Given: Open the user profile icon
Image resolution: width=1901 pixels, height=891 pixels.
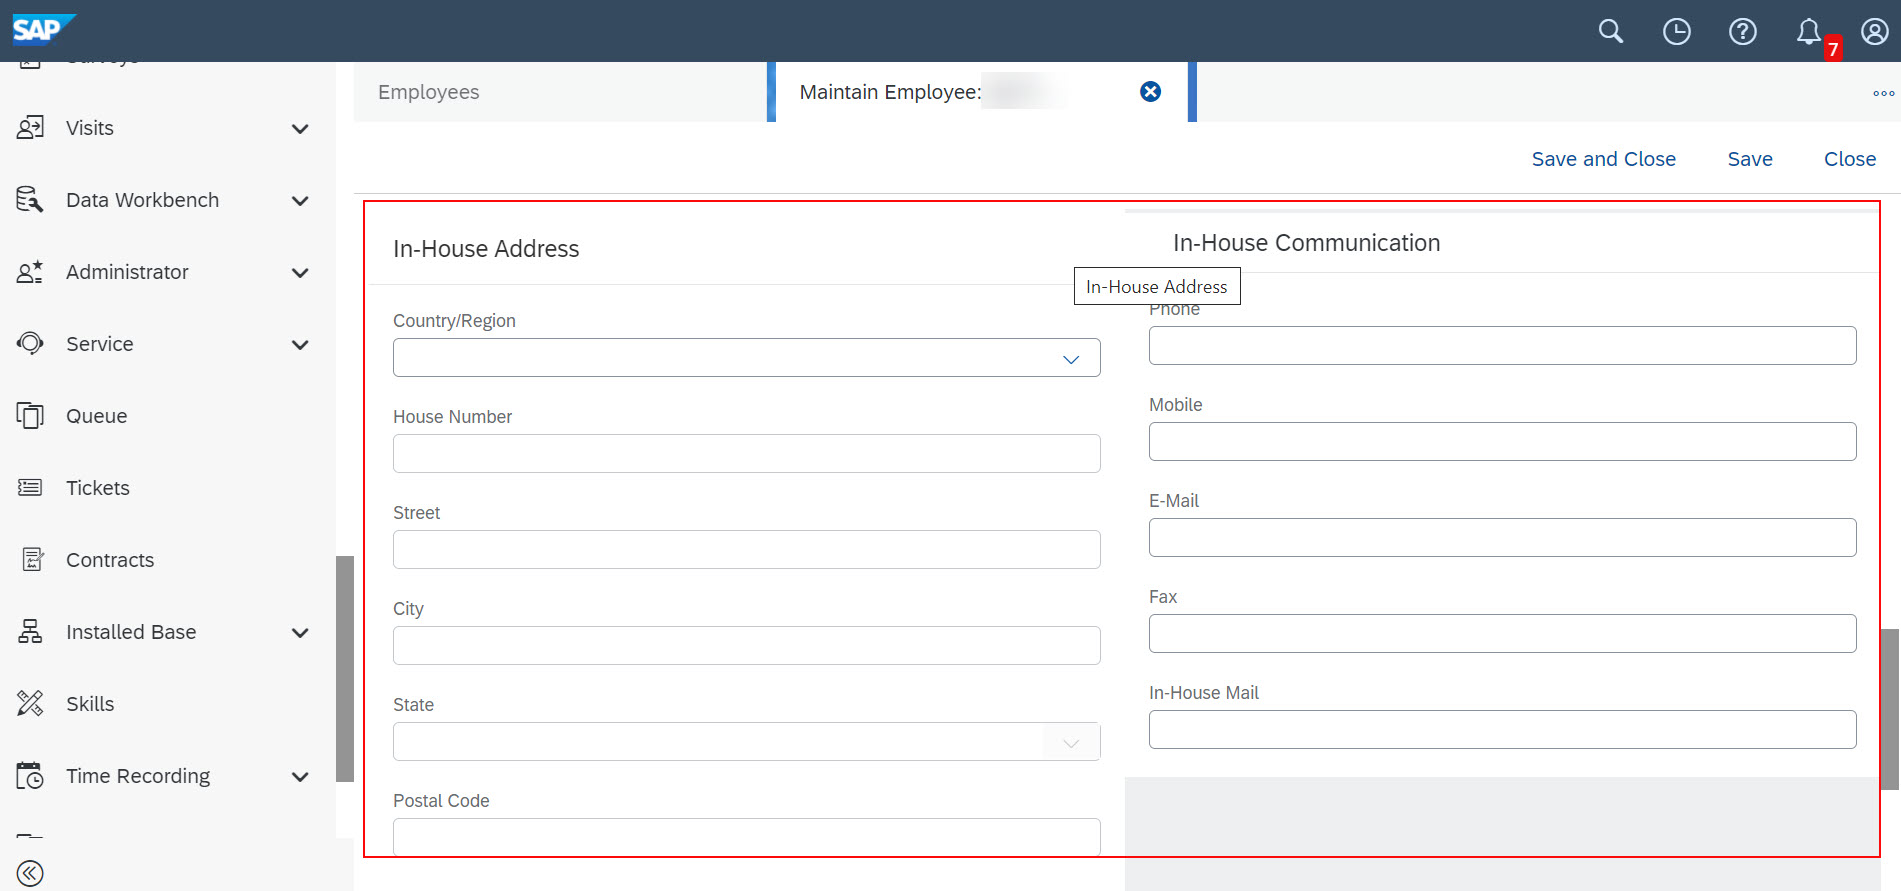Looking at the screenshot, I should 1874,31.
